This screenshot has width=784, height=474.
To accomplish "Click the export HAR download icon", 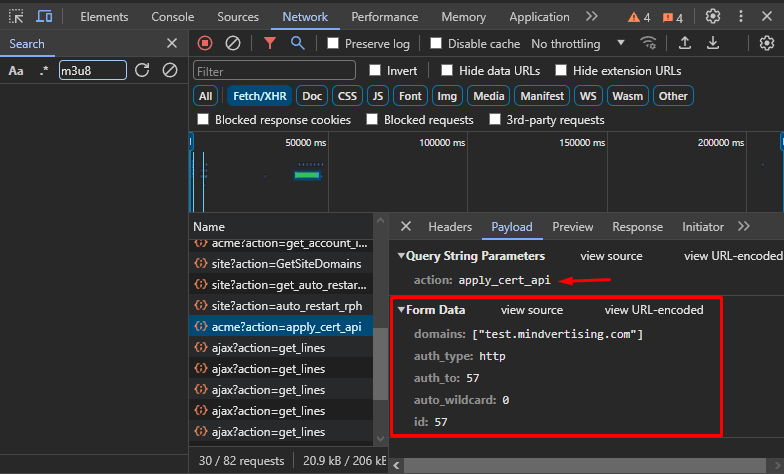I will 713,43.
